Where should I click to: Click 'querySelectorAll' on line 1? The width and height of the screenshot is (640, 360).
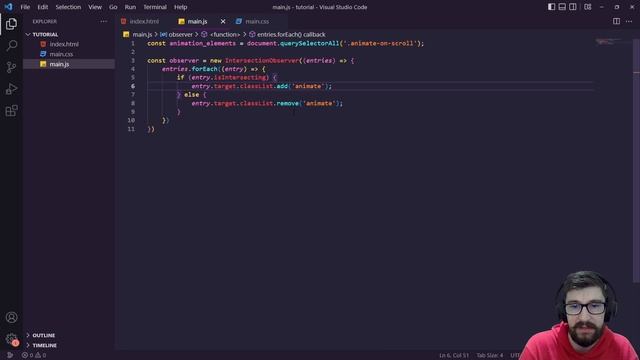coord(309,43)
